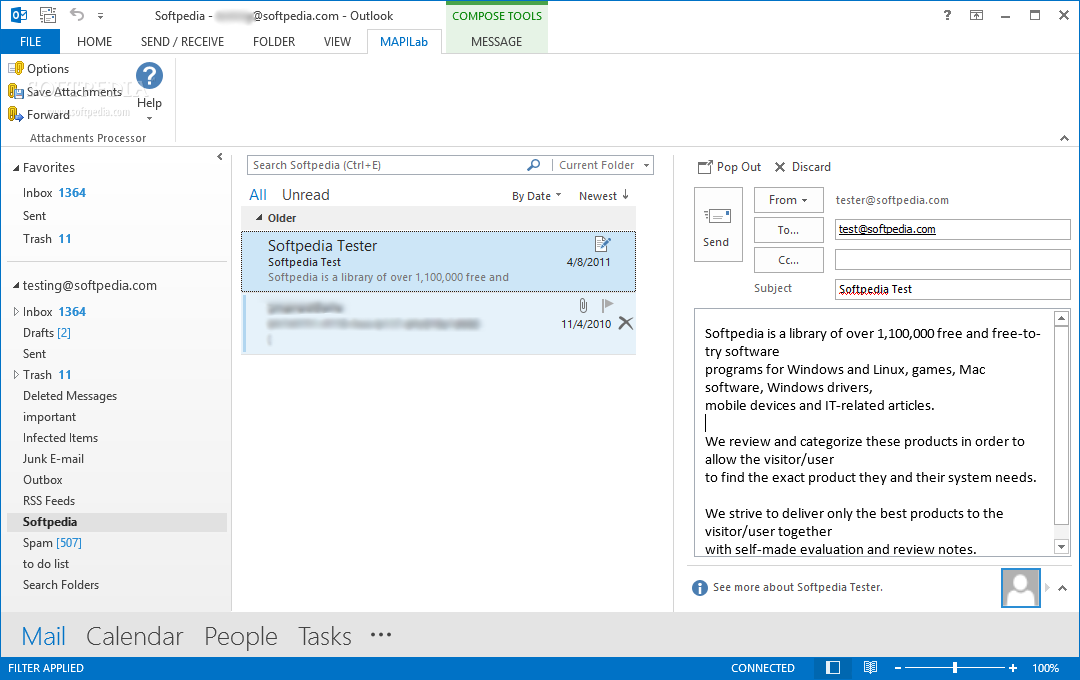Click the draft edit icon on Softpedia Tester message
1080x680 pixels.
603,243
